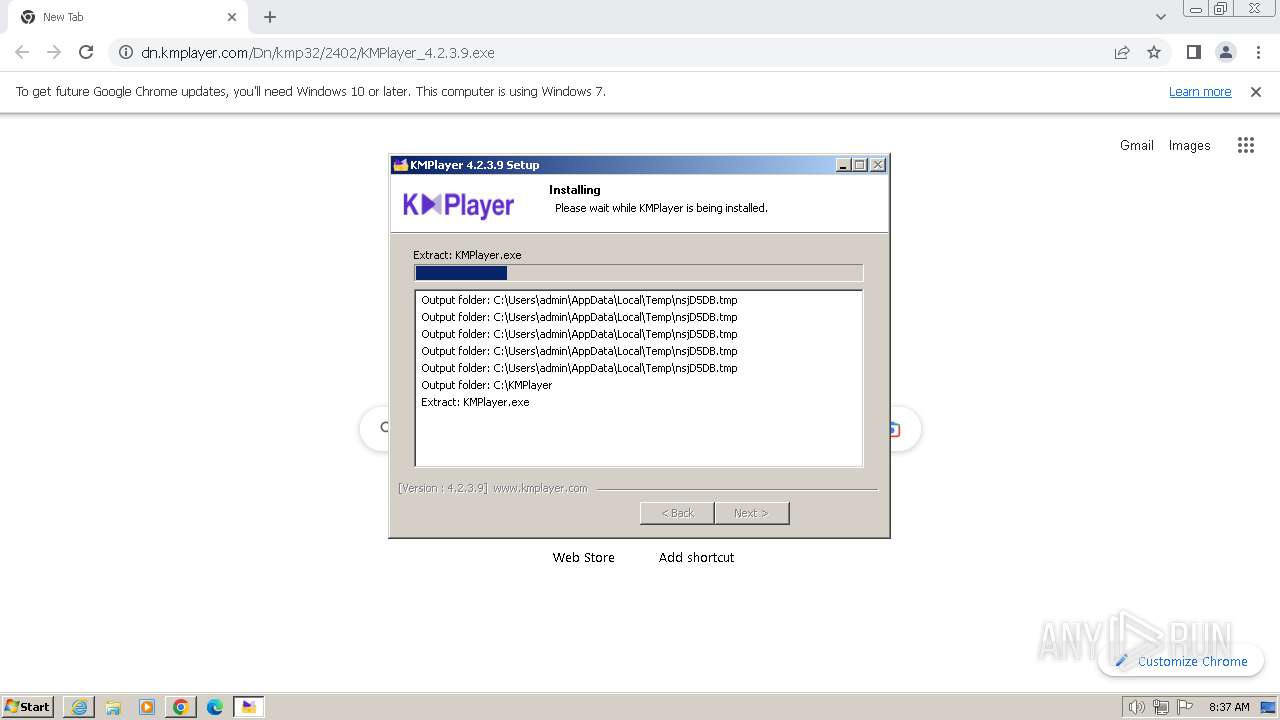Search by image camera icon in Google box
This screenshot has width=1280, height=720.
click(x=893, y=429)
